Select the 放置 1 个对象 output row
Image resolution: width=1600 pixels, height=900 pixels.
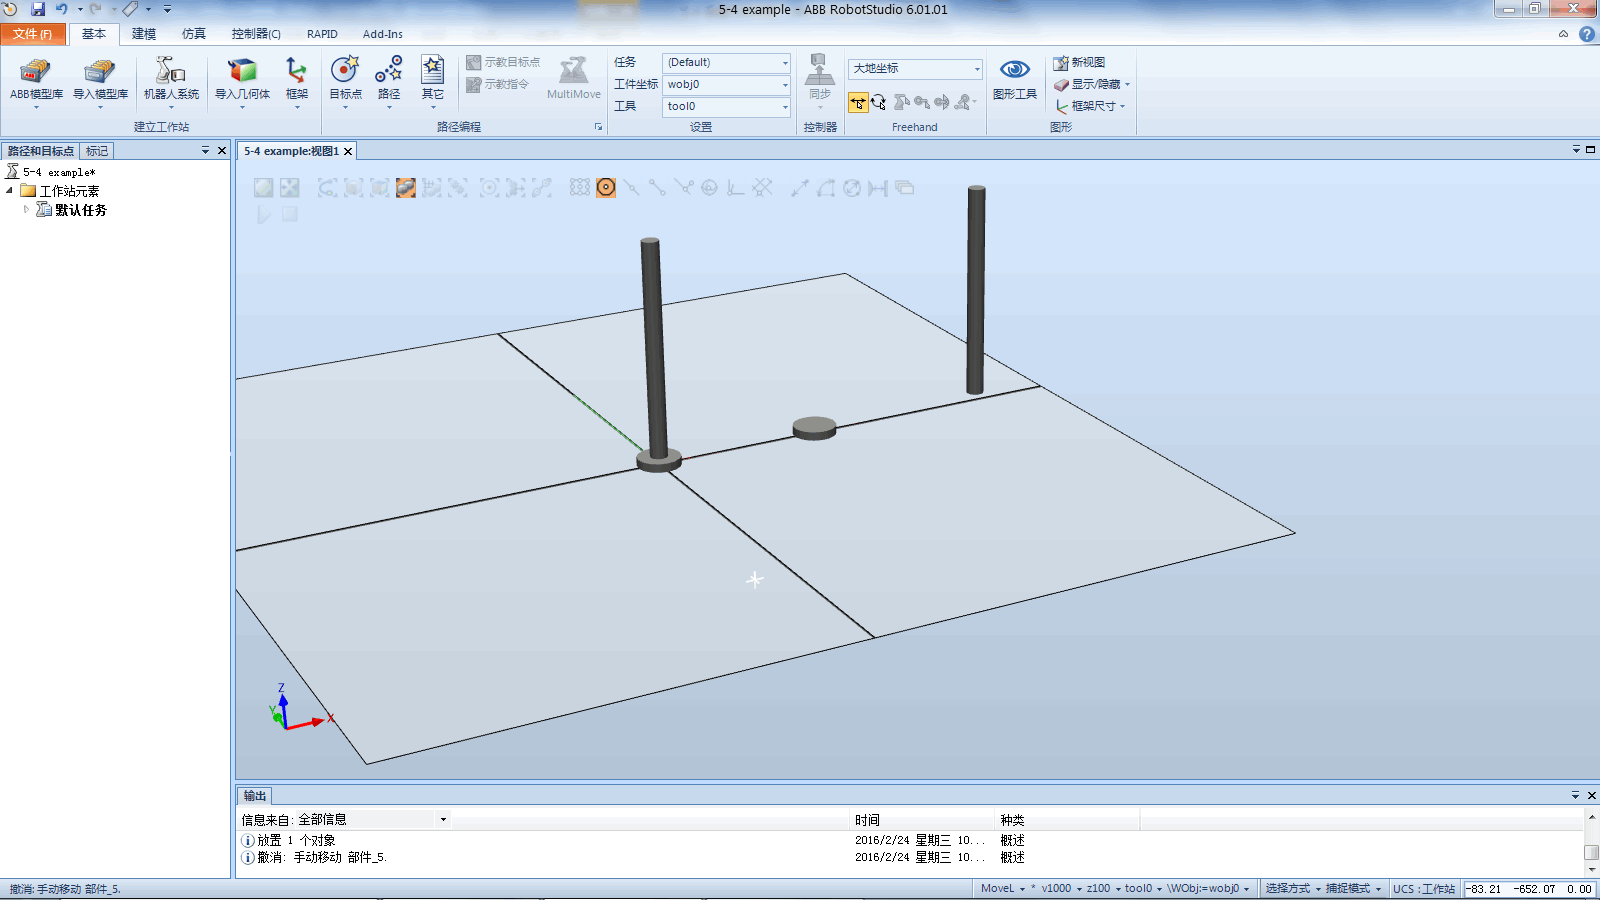pyautogui.click(x=910, y=840)
